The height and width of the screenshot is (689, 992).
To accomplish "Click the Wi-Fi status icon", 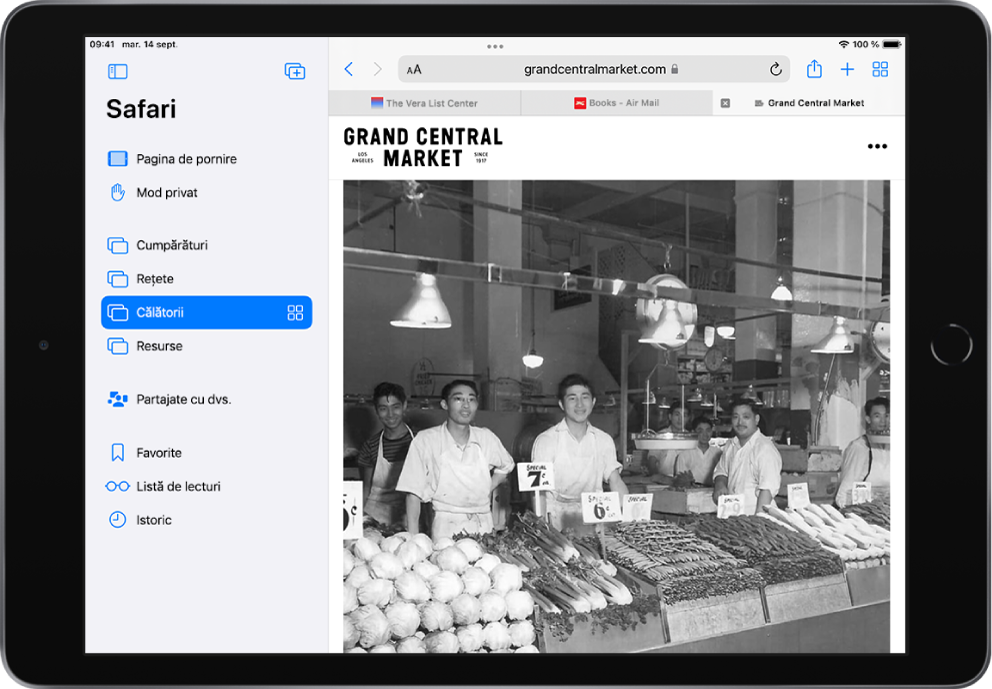I will (843, 44).
